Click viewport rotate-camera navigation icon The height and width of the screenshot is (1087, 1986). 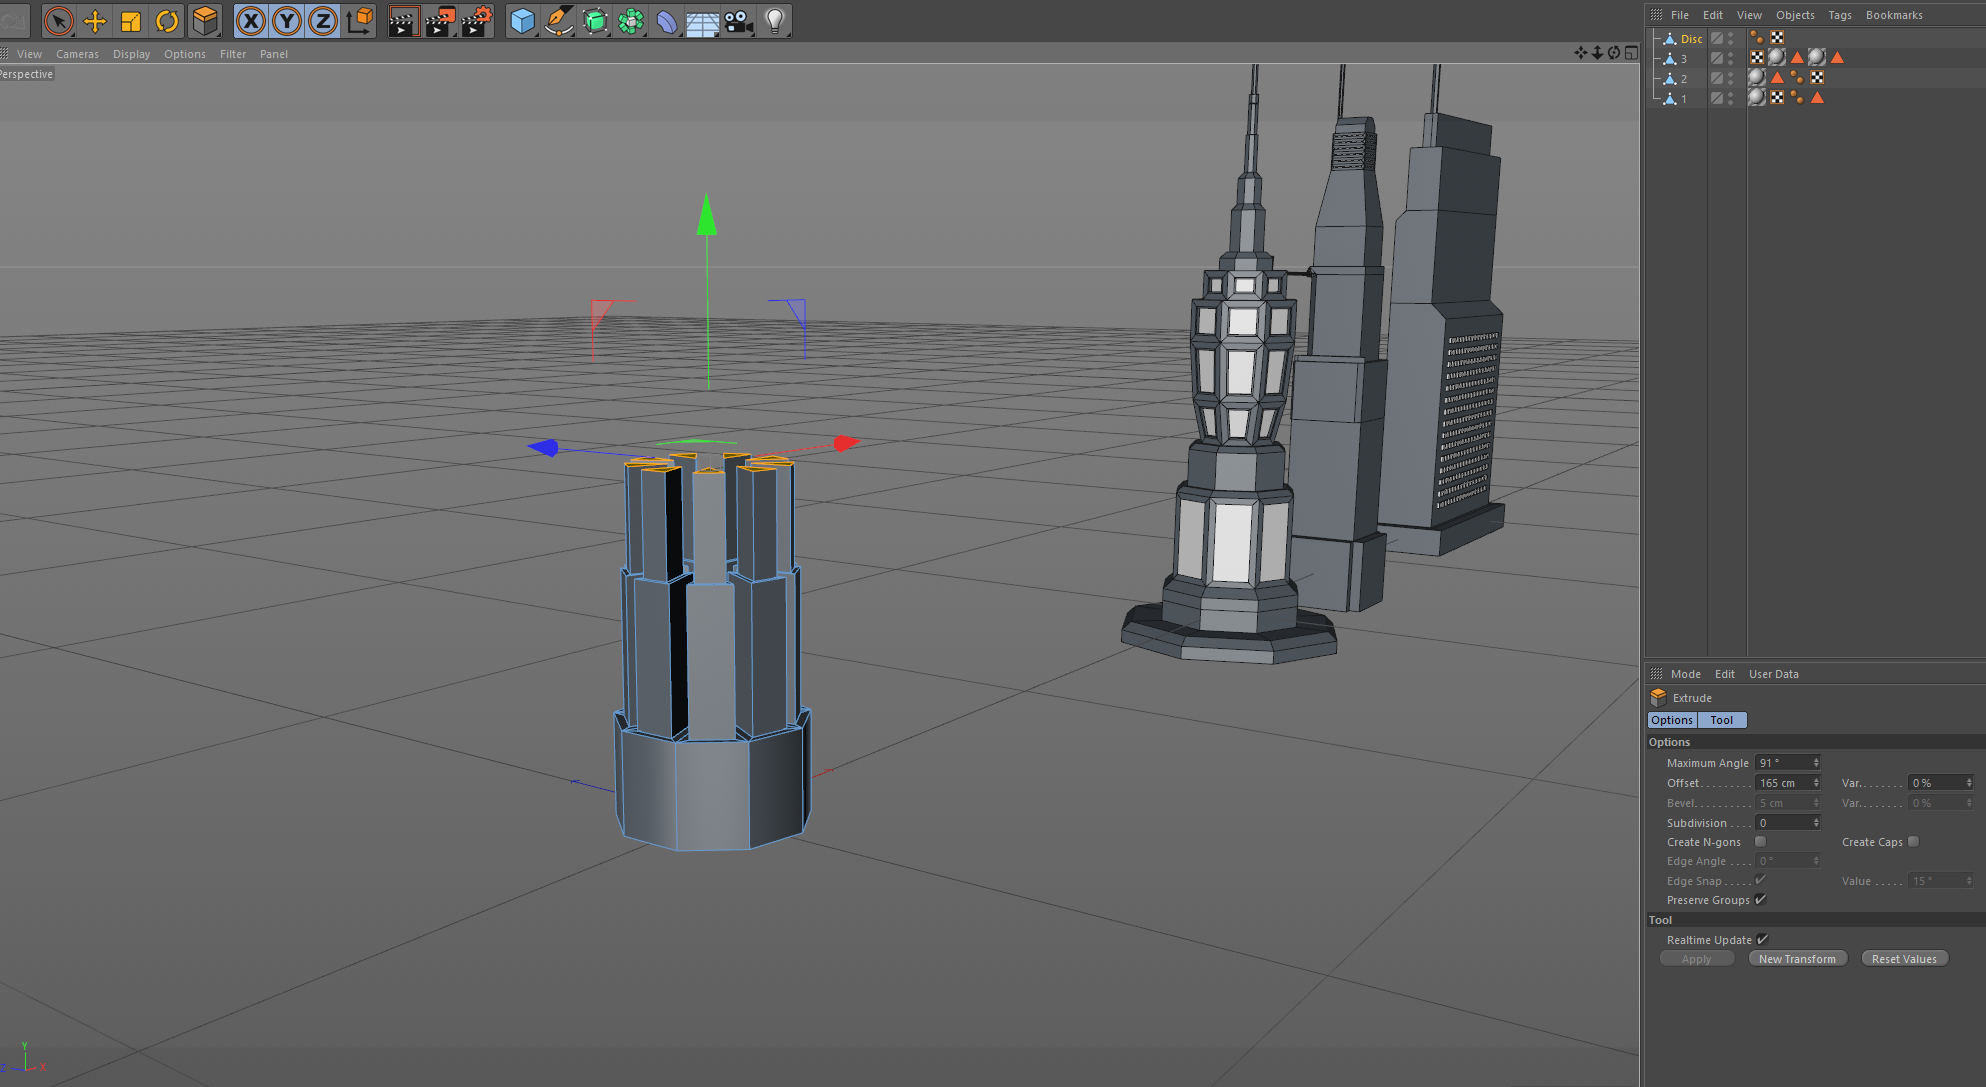[x=1614, y=53]
